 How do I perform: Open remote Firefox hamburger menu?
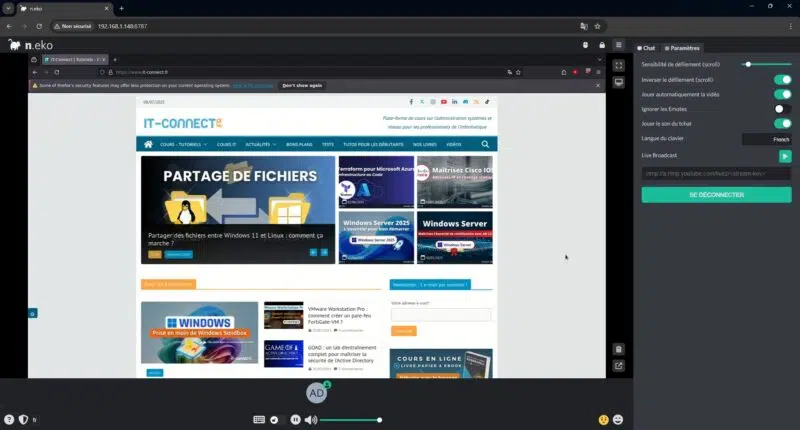tap(598, 72)
